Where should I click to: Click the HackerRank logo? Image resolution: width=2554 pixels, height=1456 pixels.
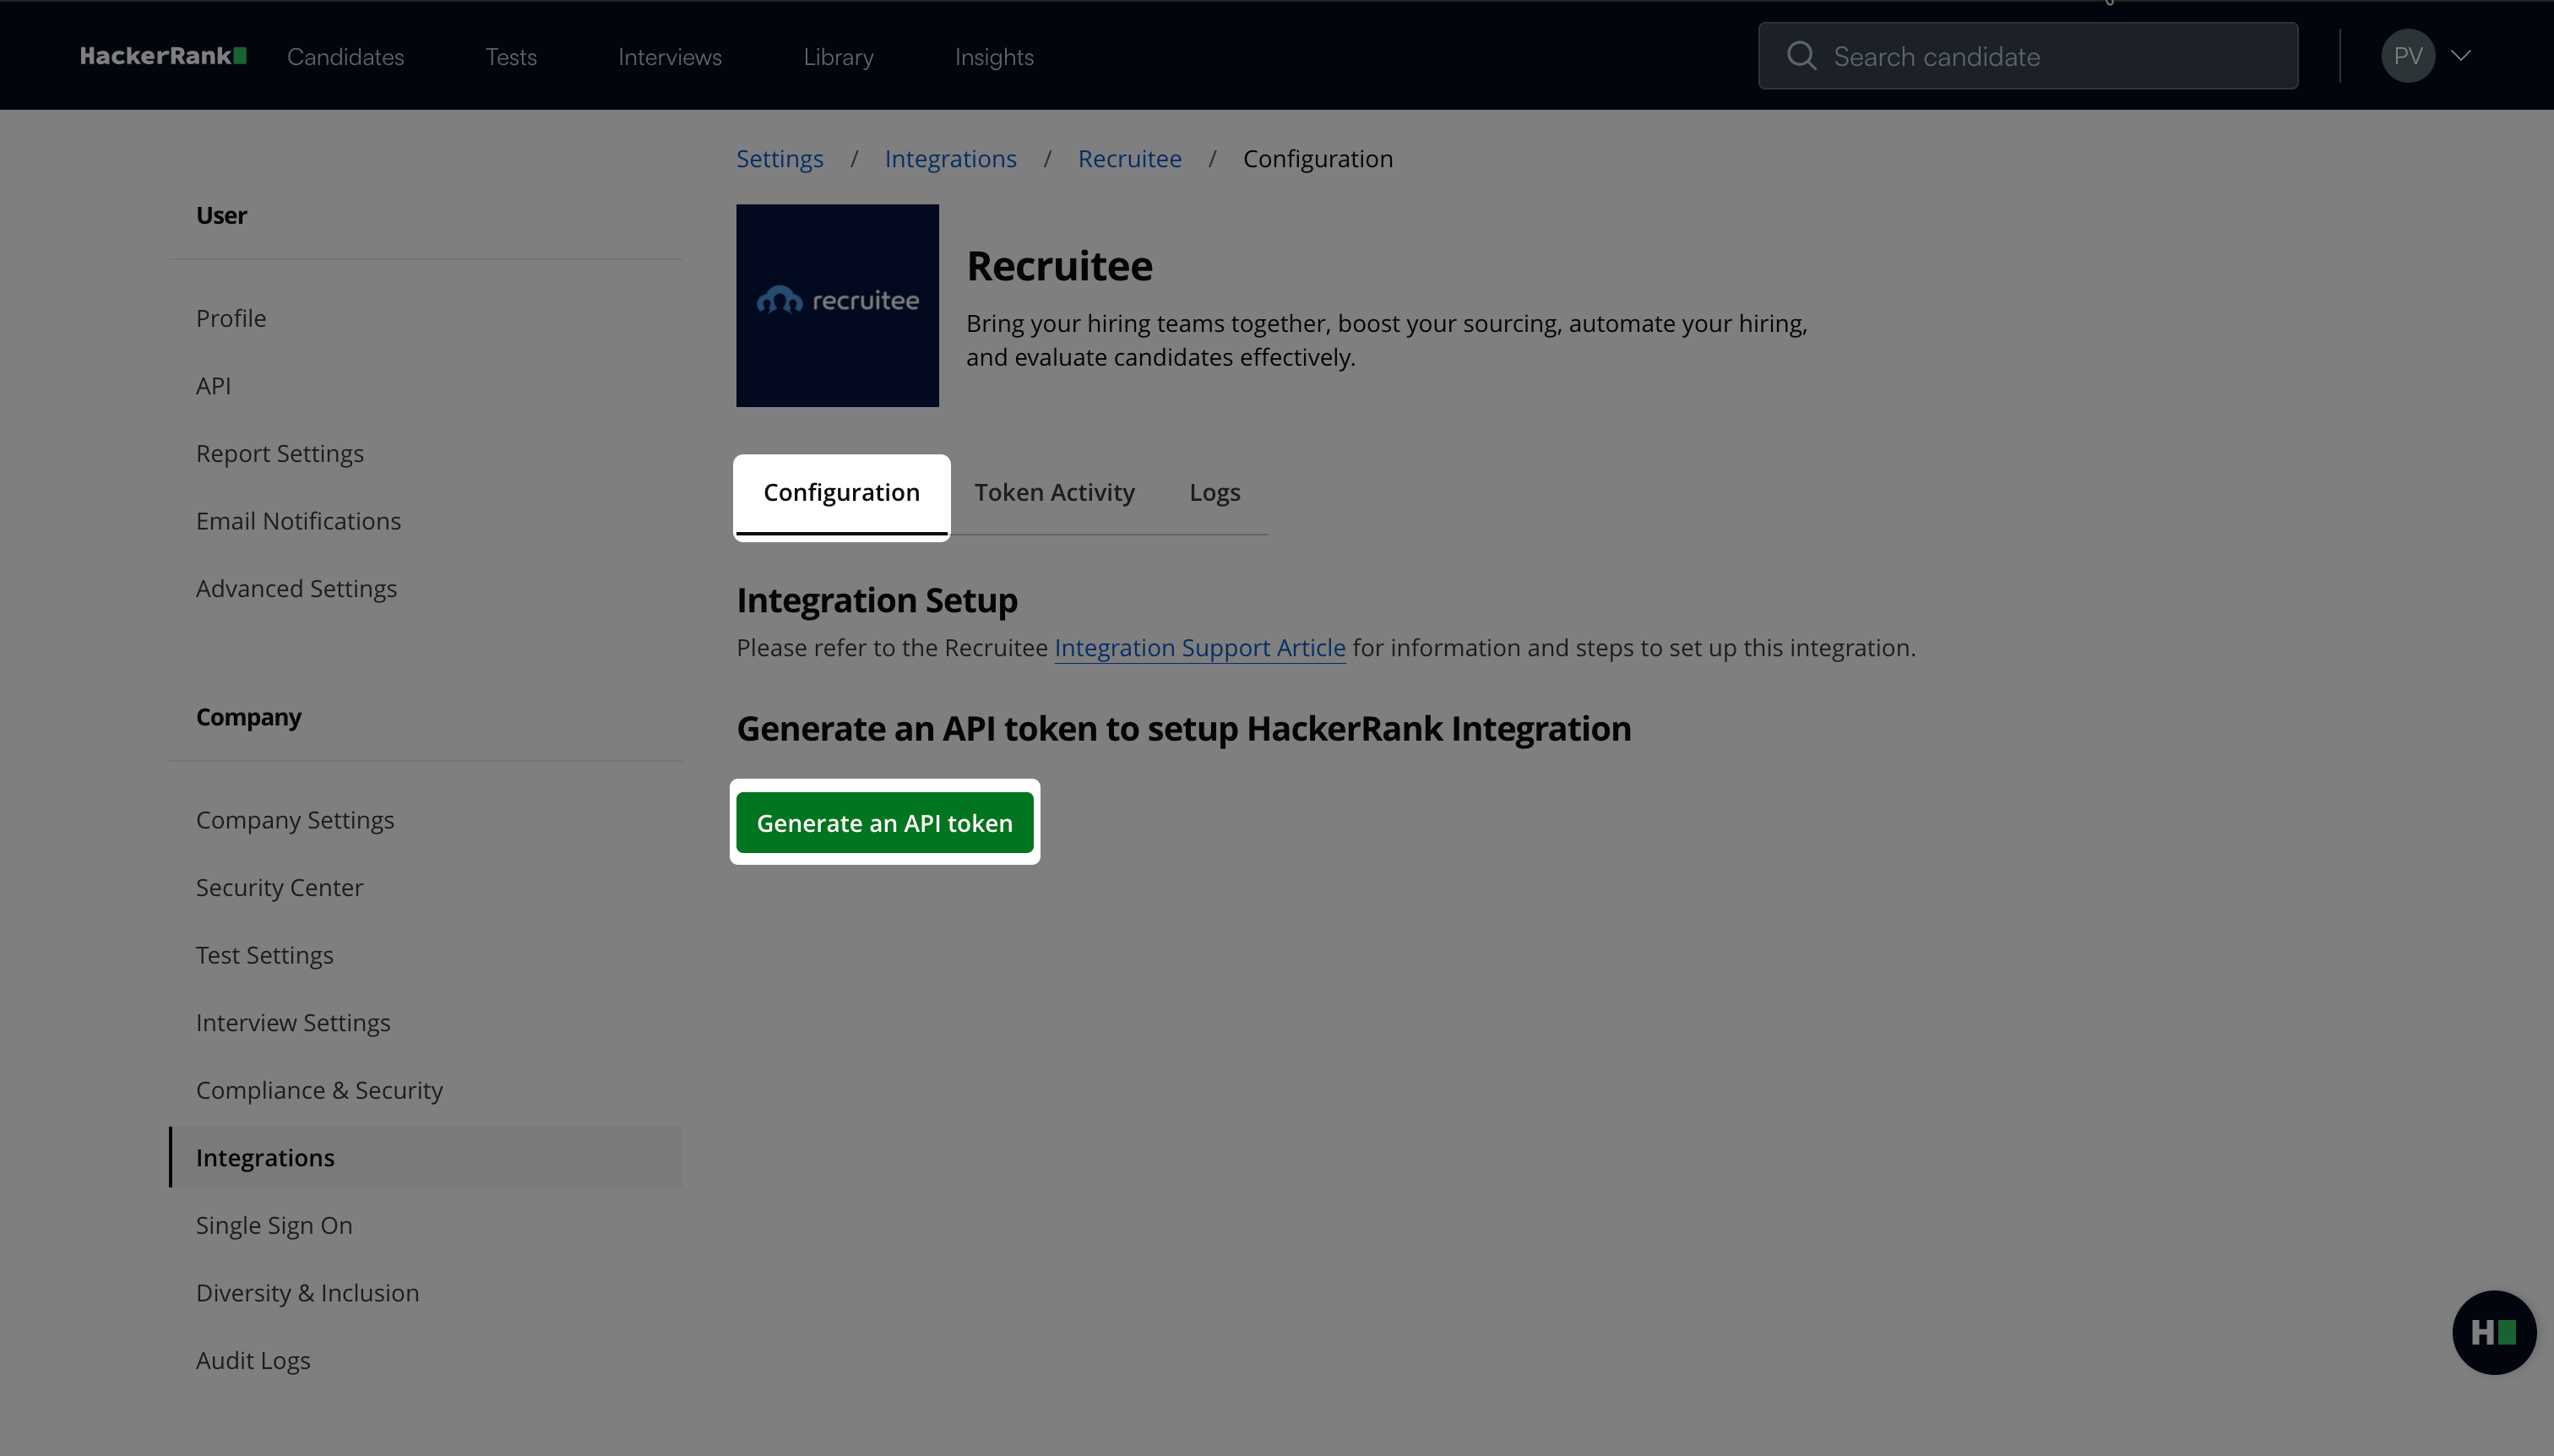[163, 55]
